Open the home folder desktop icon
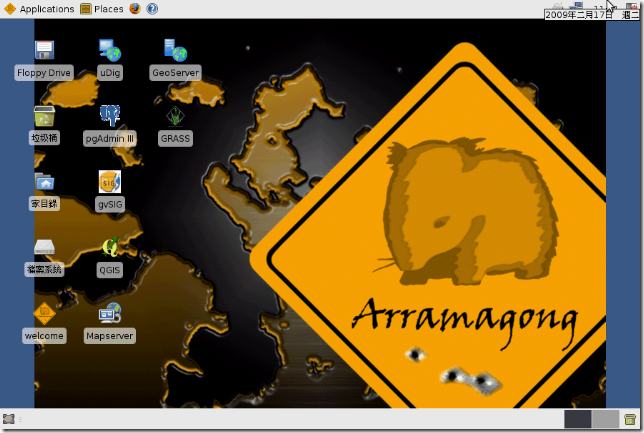 tap(44, 182)
